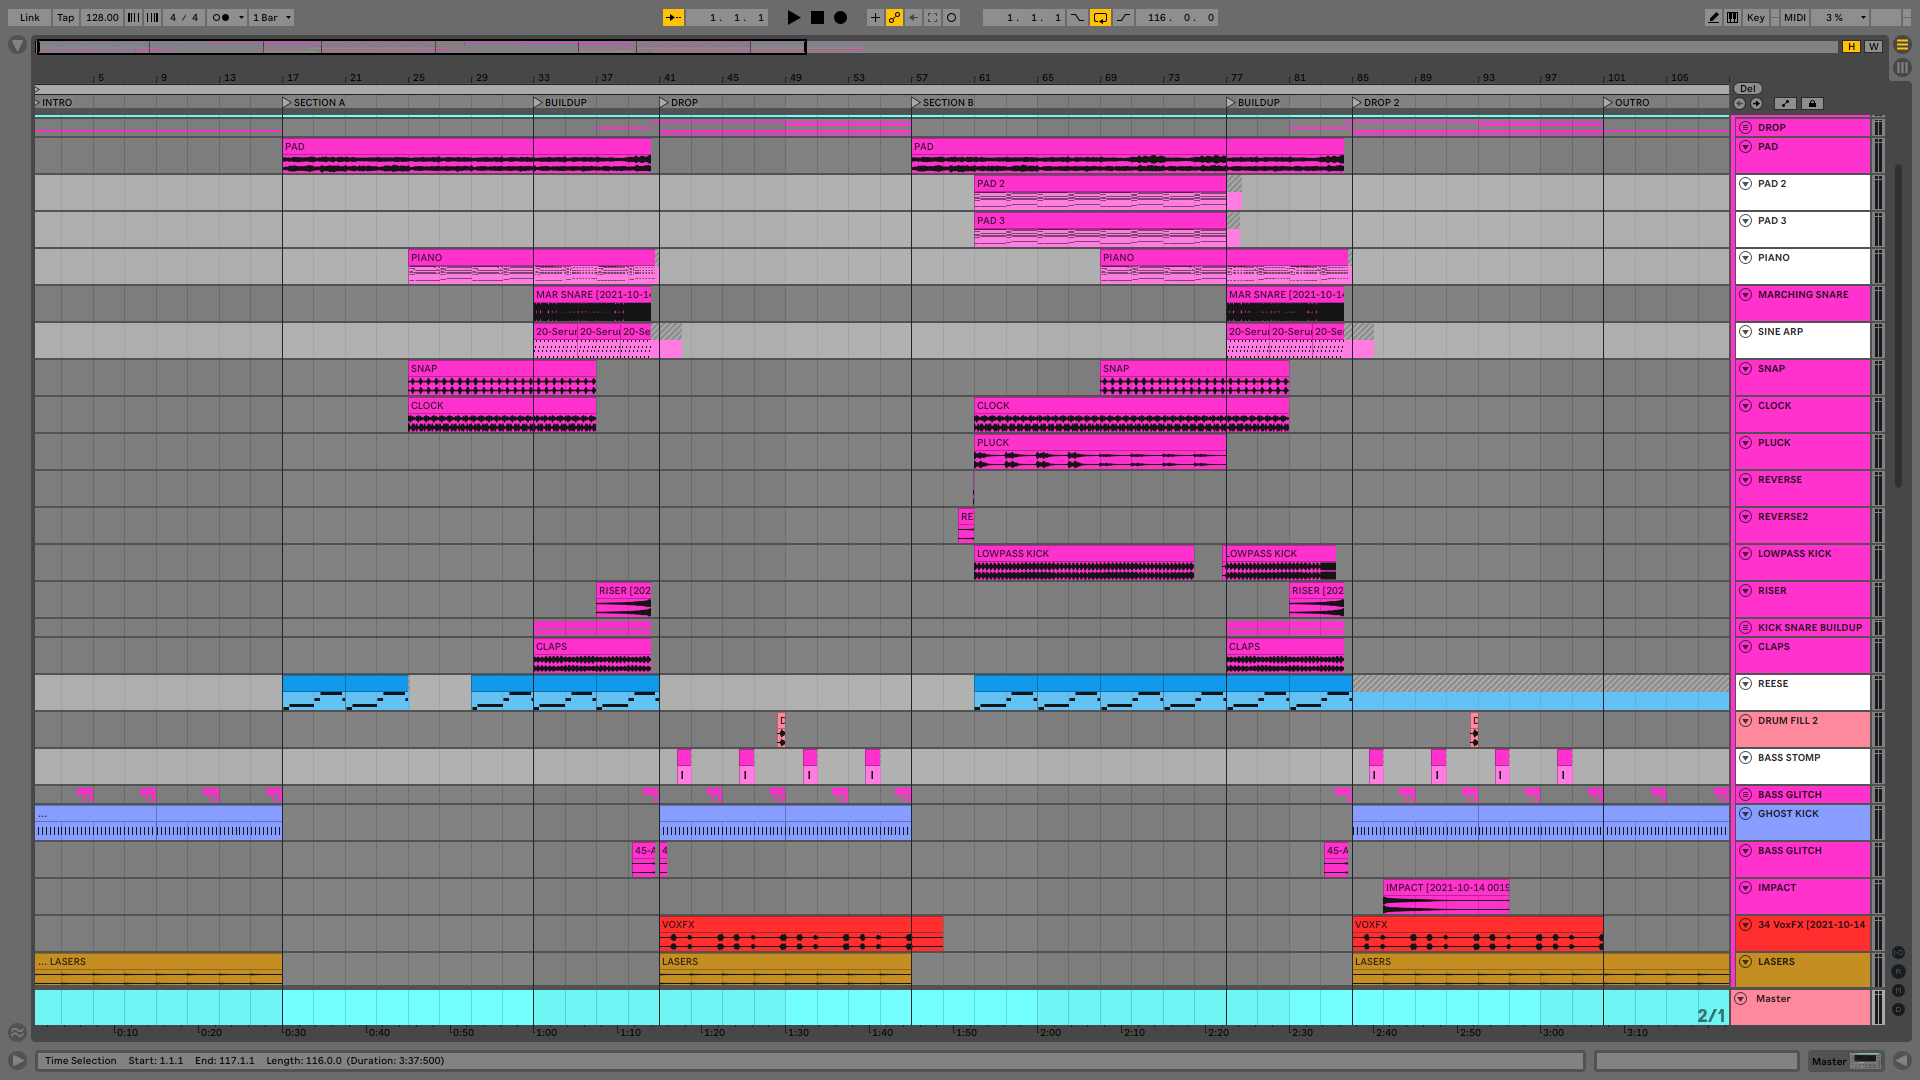Toggle the Optimize Height H button
This screenshot has height=1080, width=1920.
[1851, 46]
